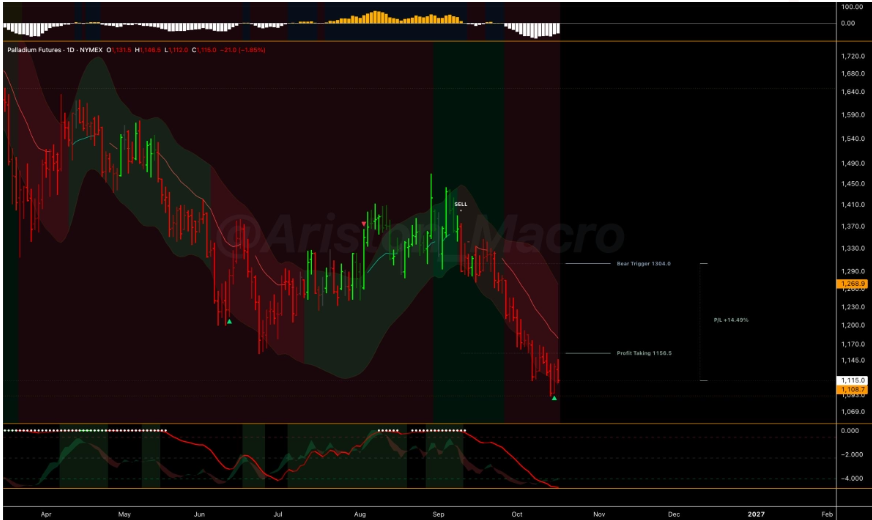The height and width of the screenshot is (520, 872).
Task: Click the 1,720.0 price axis label
Action: [x=853, y=56]
